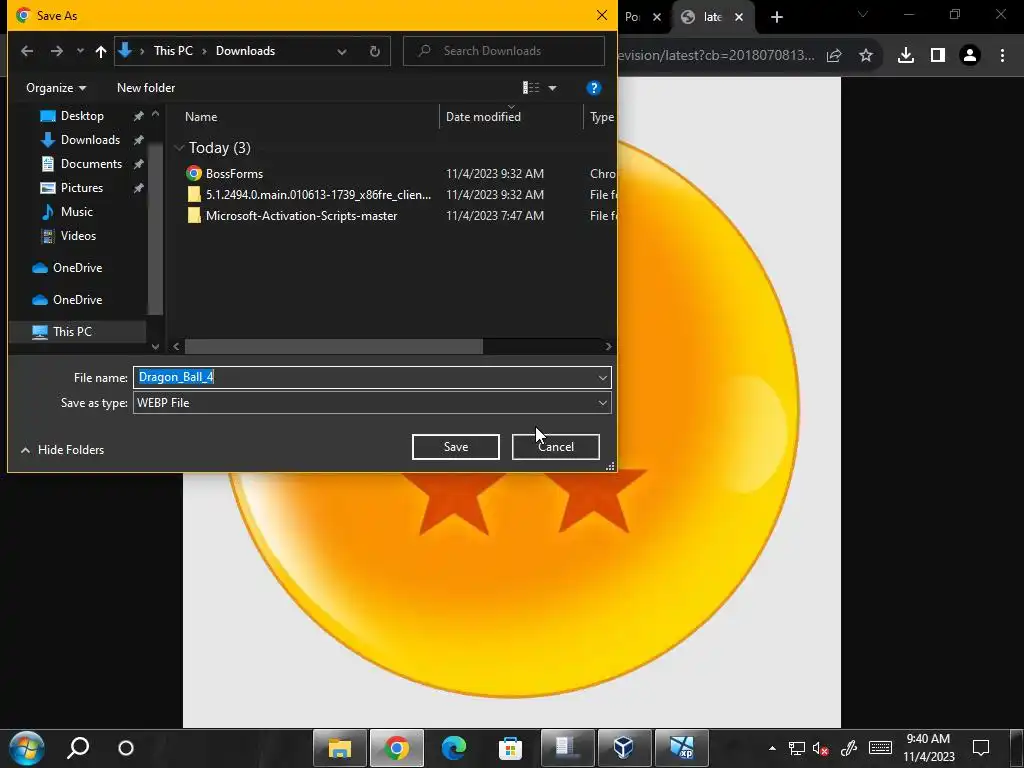Click the File name text field

[x=364, y=377]
